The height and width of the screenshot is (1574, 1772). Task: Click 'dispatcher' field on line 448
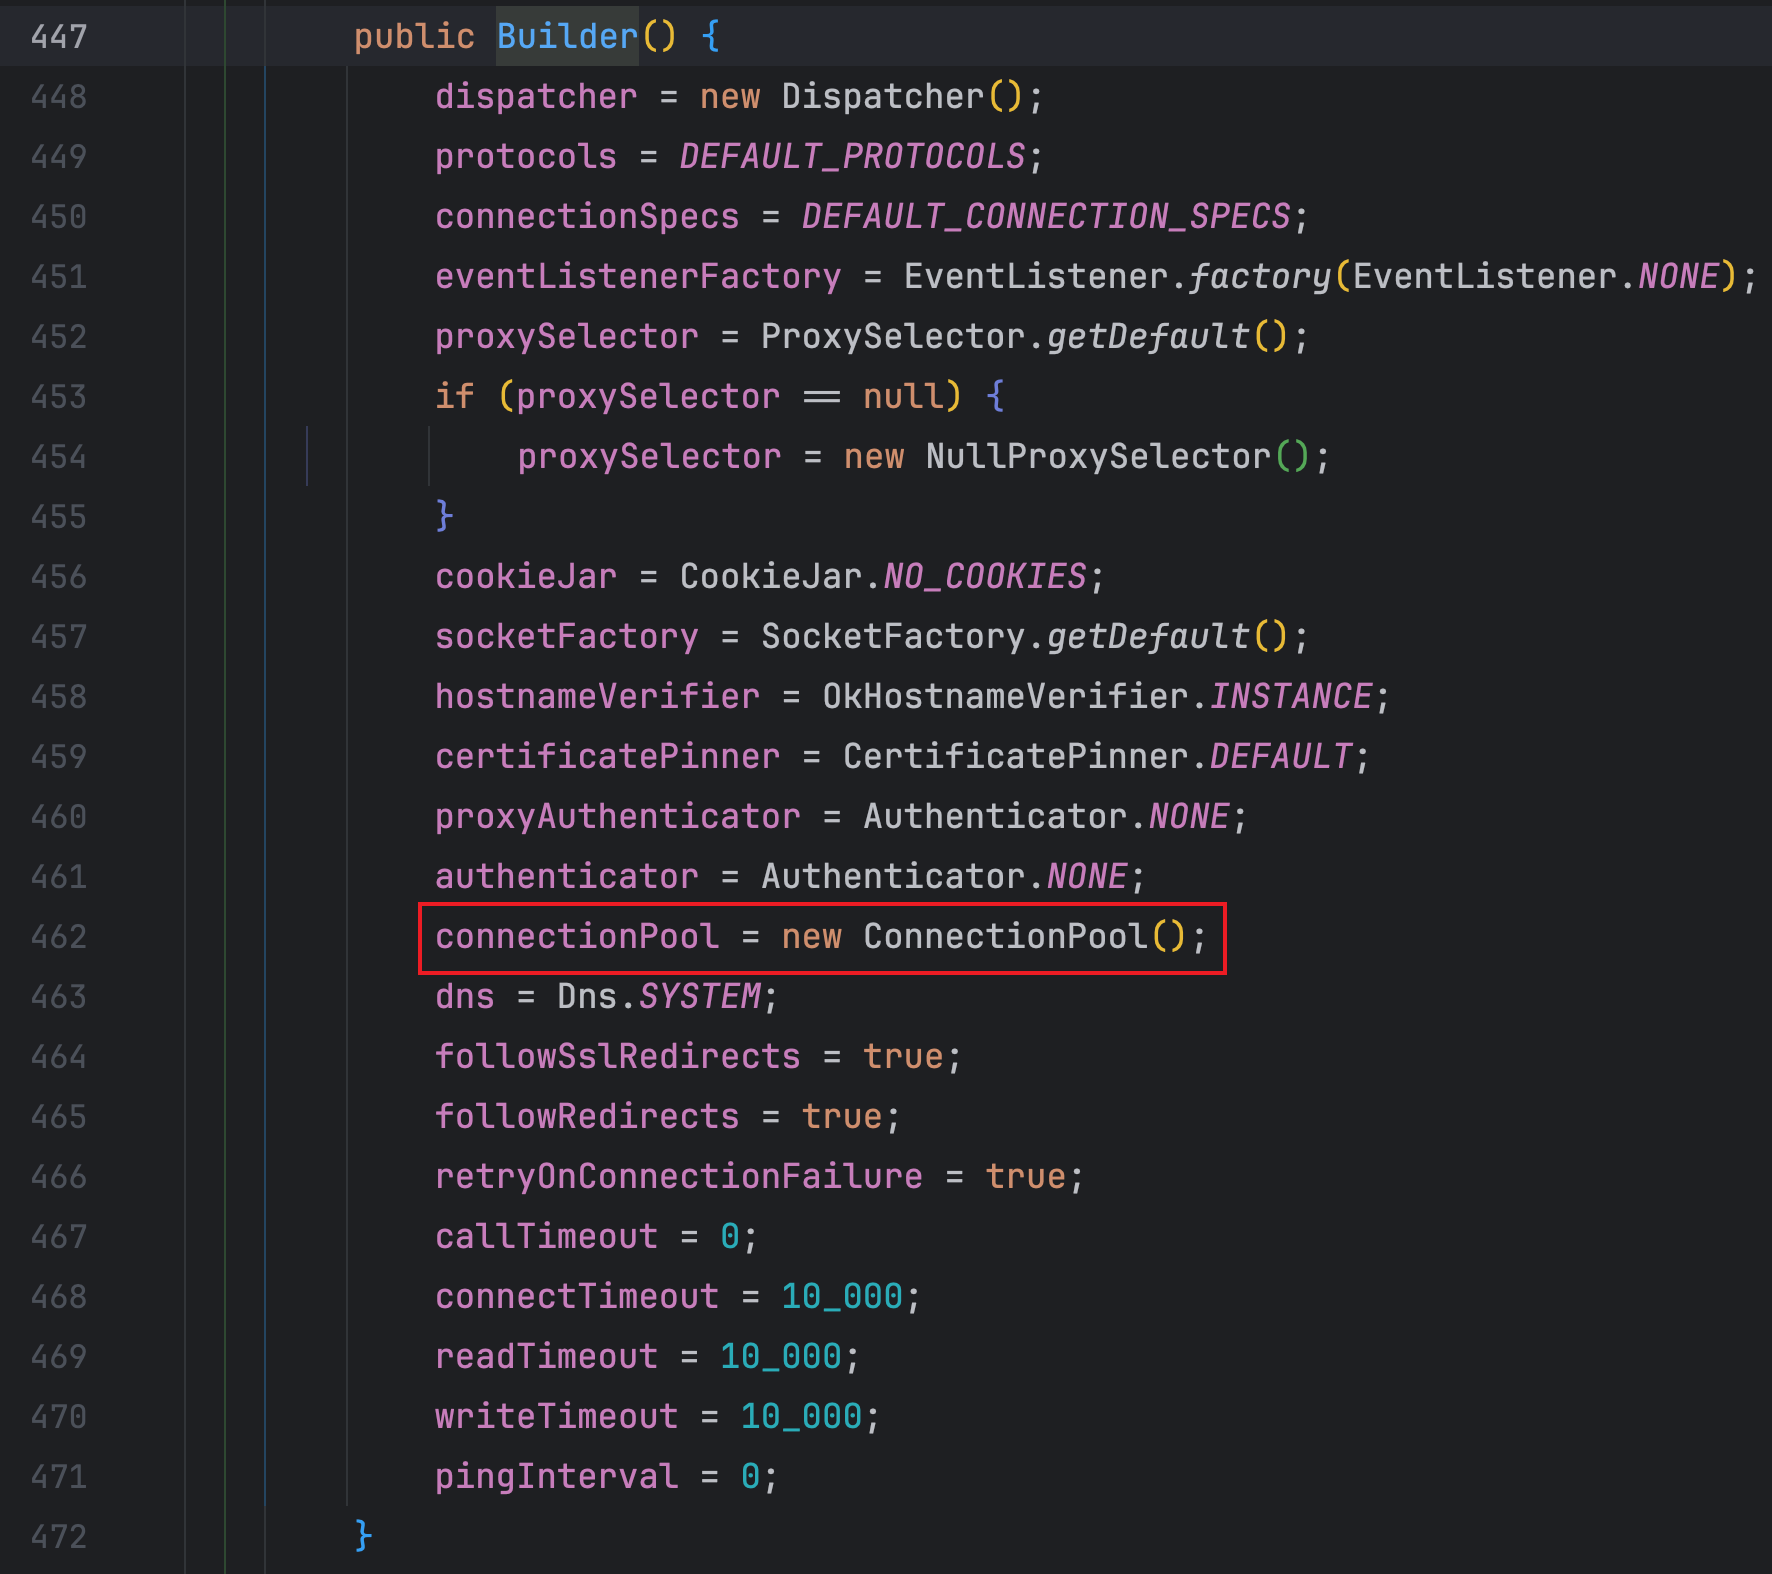[x=536, y=97]
